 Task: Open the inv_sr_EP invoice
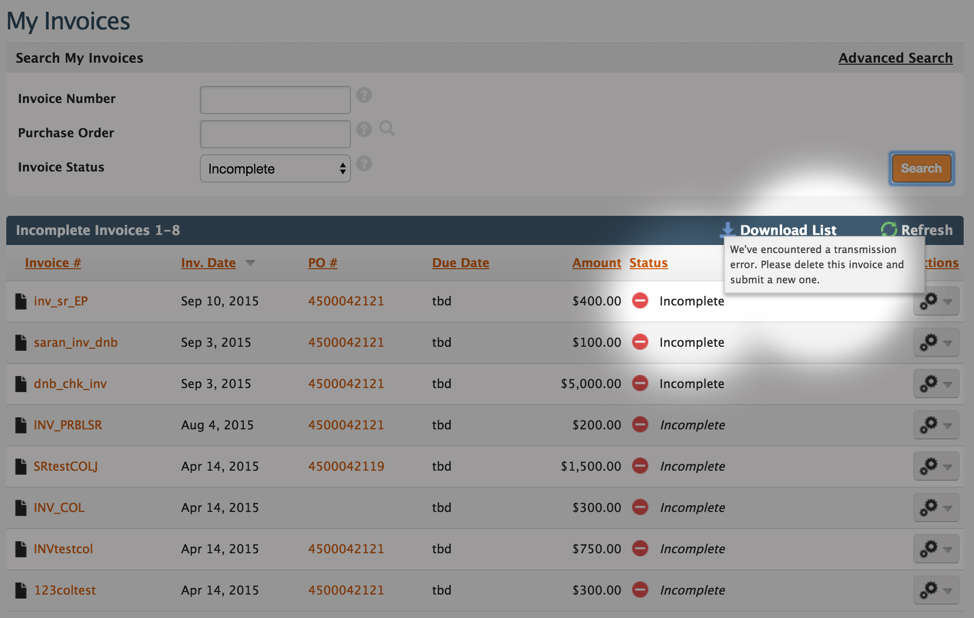[61, 300]
